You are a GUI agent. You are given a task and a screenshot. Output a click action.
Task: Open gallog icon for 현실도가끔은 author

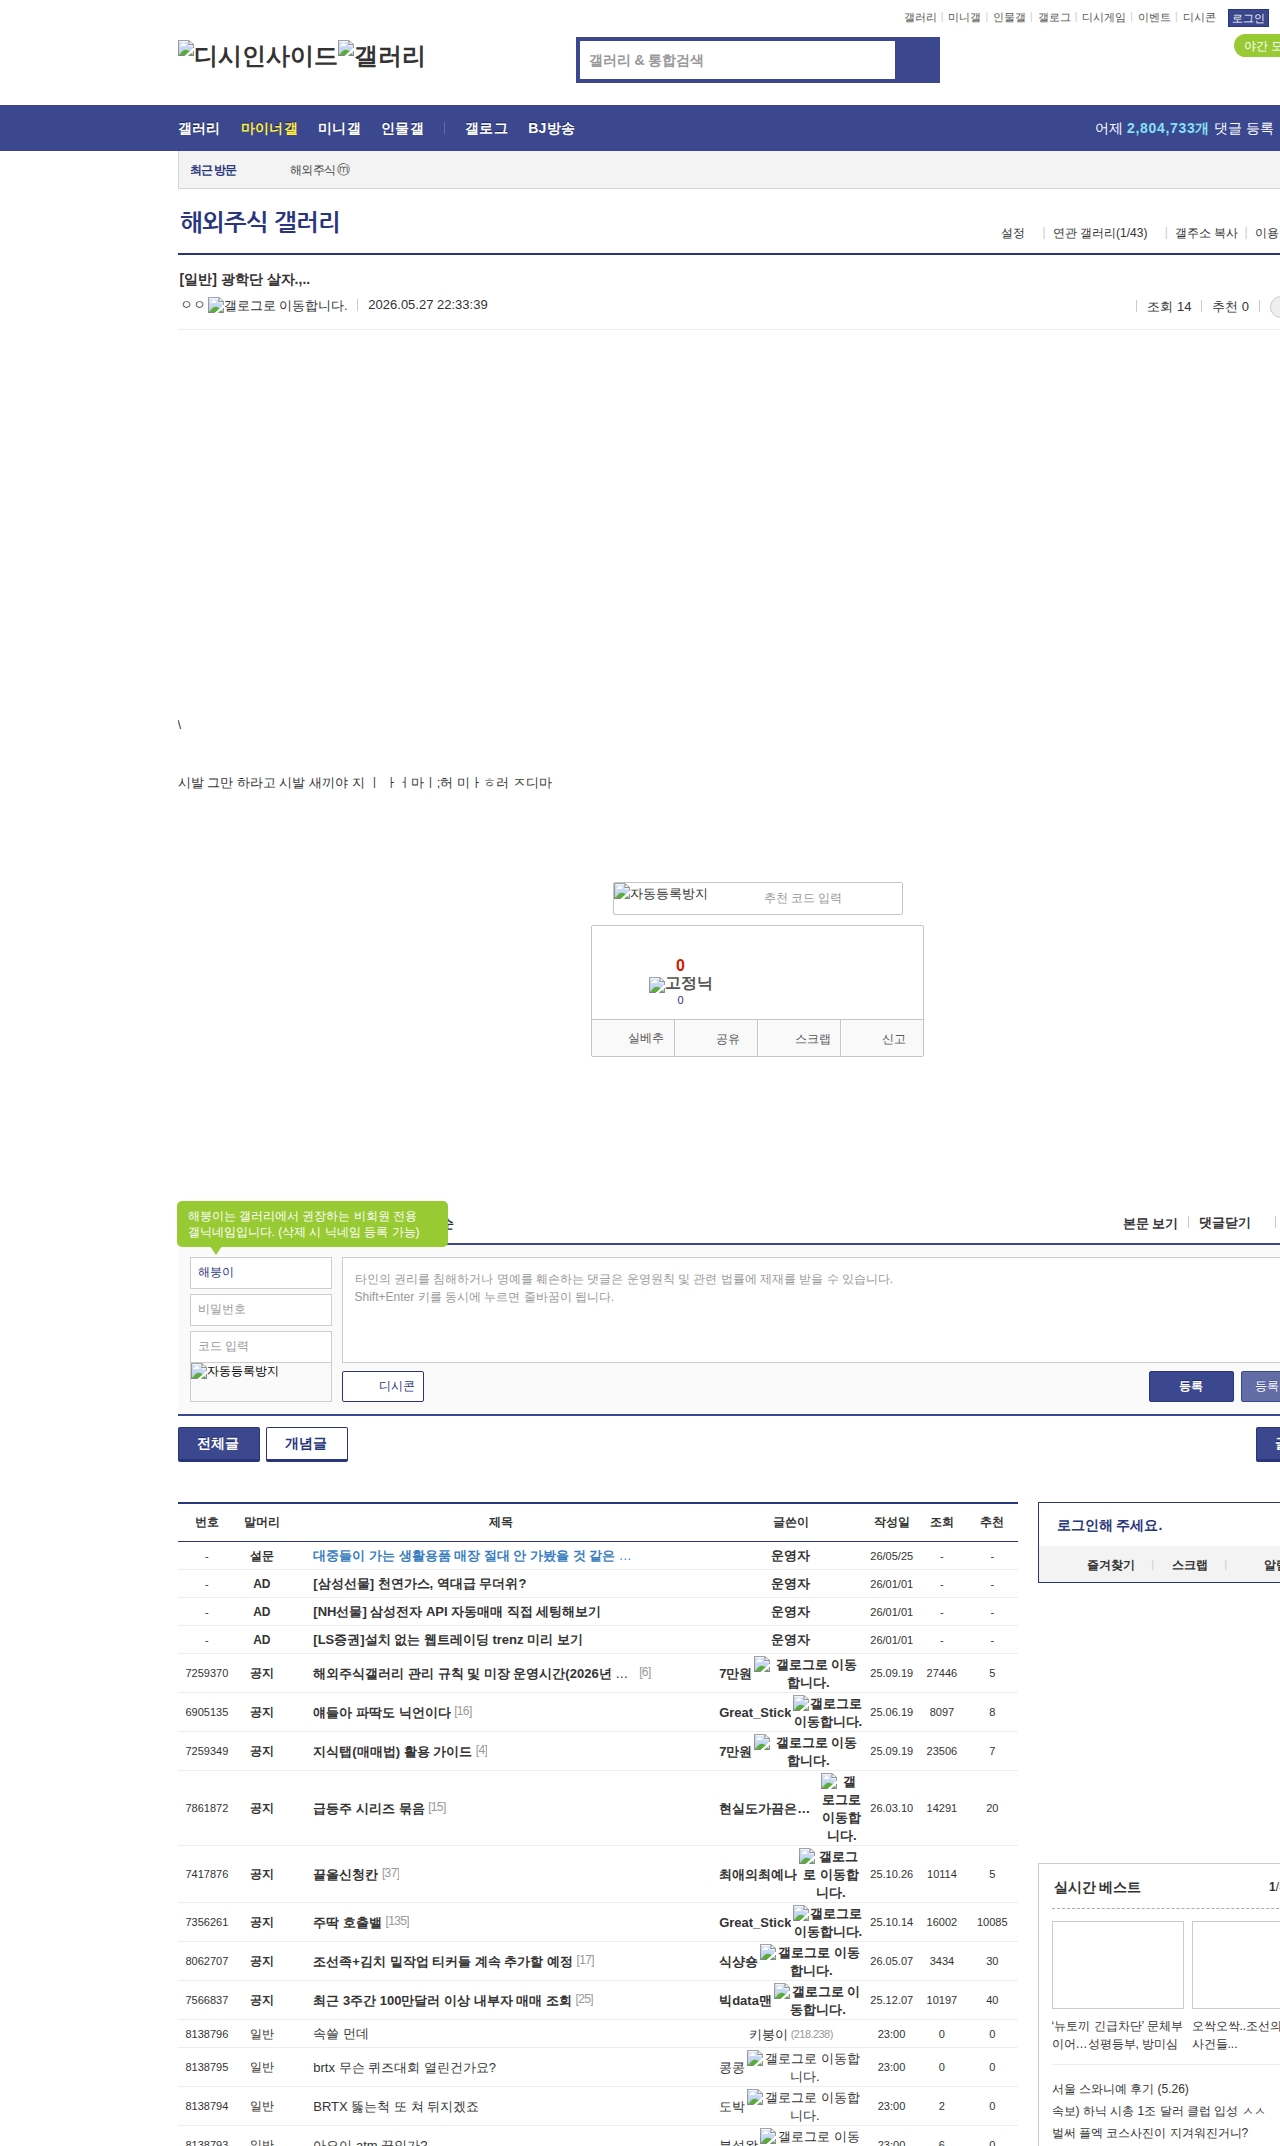[841, 1808]
